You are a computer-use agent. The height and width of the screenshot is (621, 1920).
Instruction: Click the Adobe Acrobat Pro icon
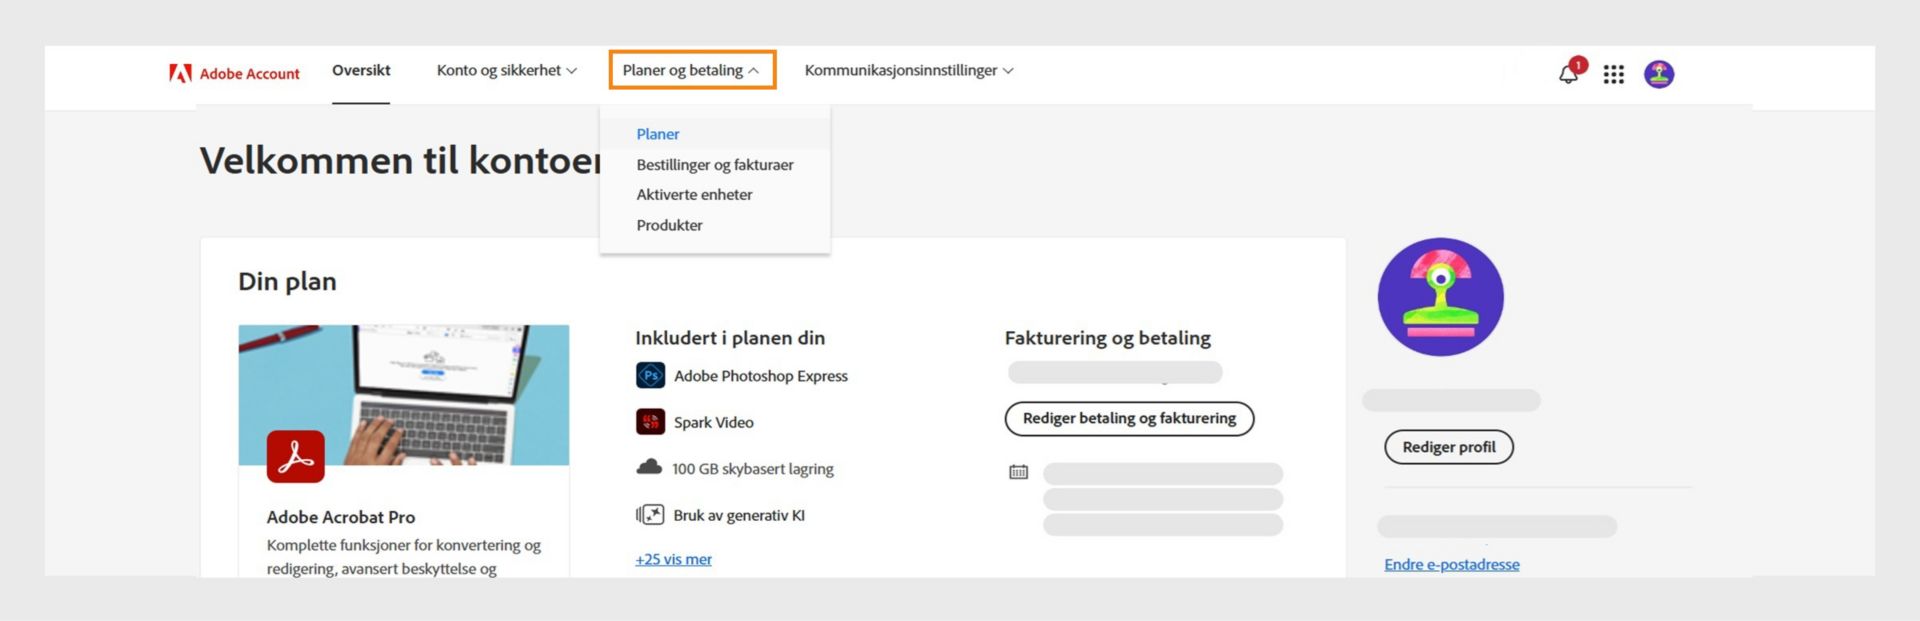pos(295,456)
